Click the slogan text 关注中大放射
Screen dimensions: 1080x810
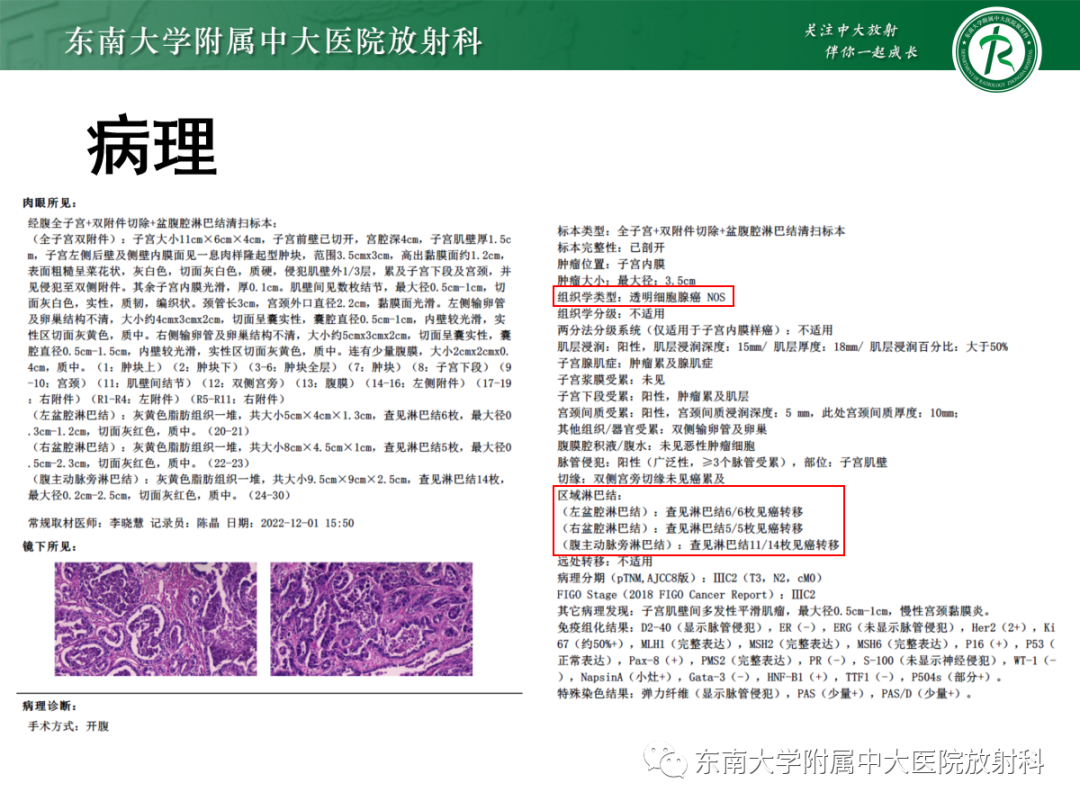pos(851,30)
